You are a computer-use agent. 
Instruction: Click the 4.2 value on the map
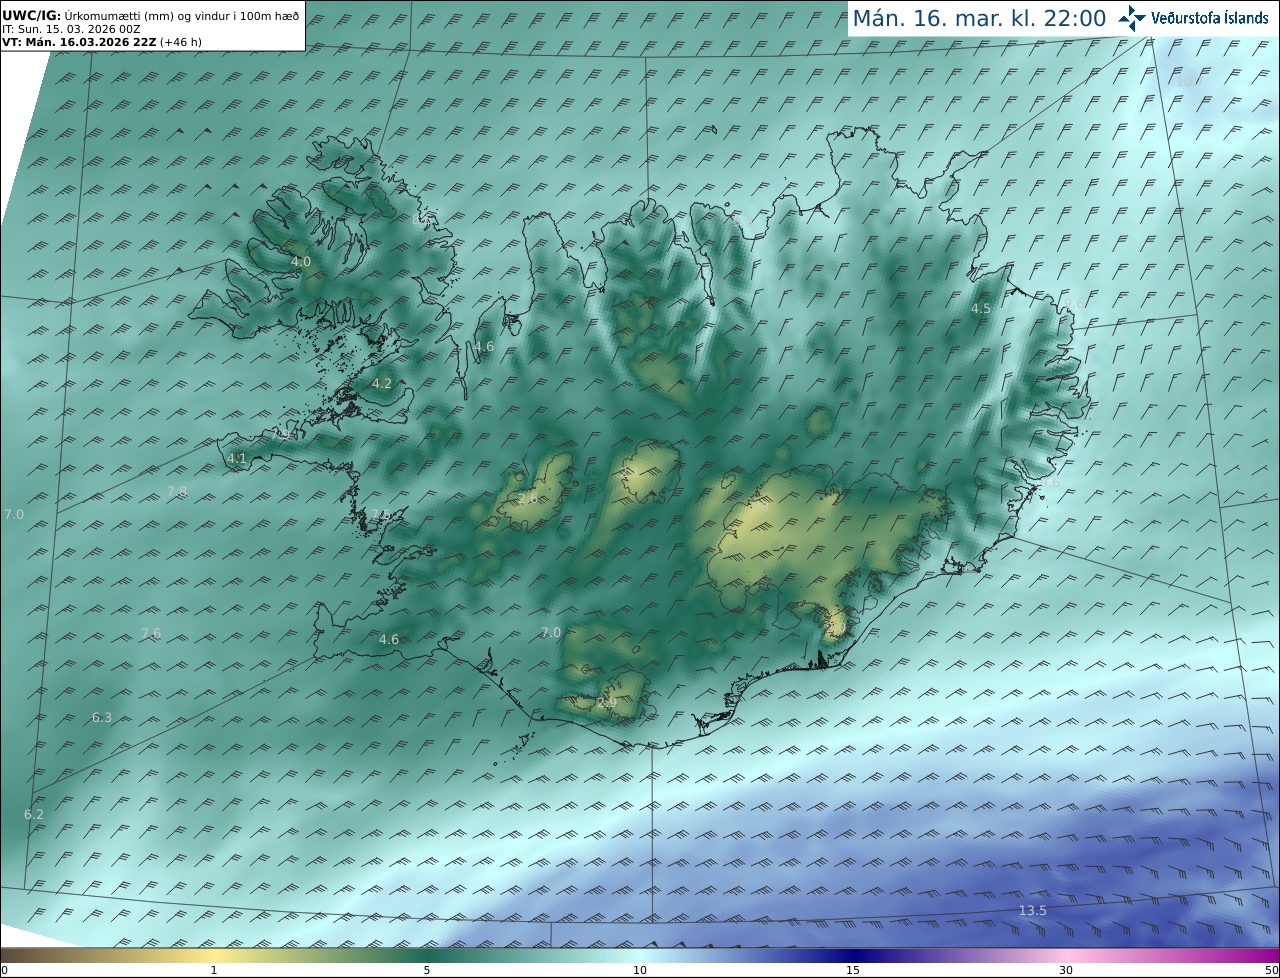pos(382,383)
